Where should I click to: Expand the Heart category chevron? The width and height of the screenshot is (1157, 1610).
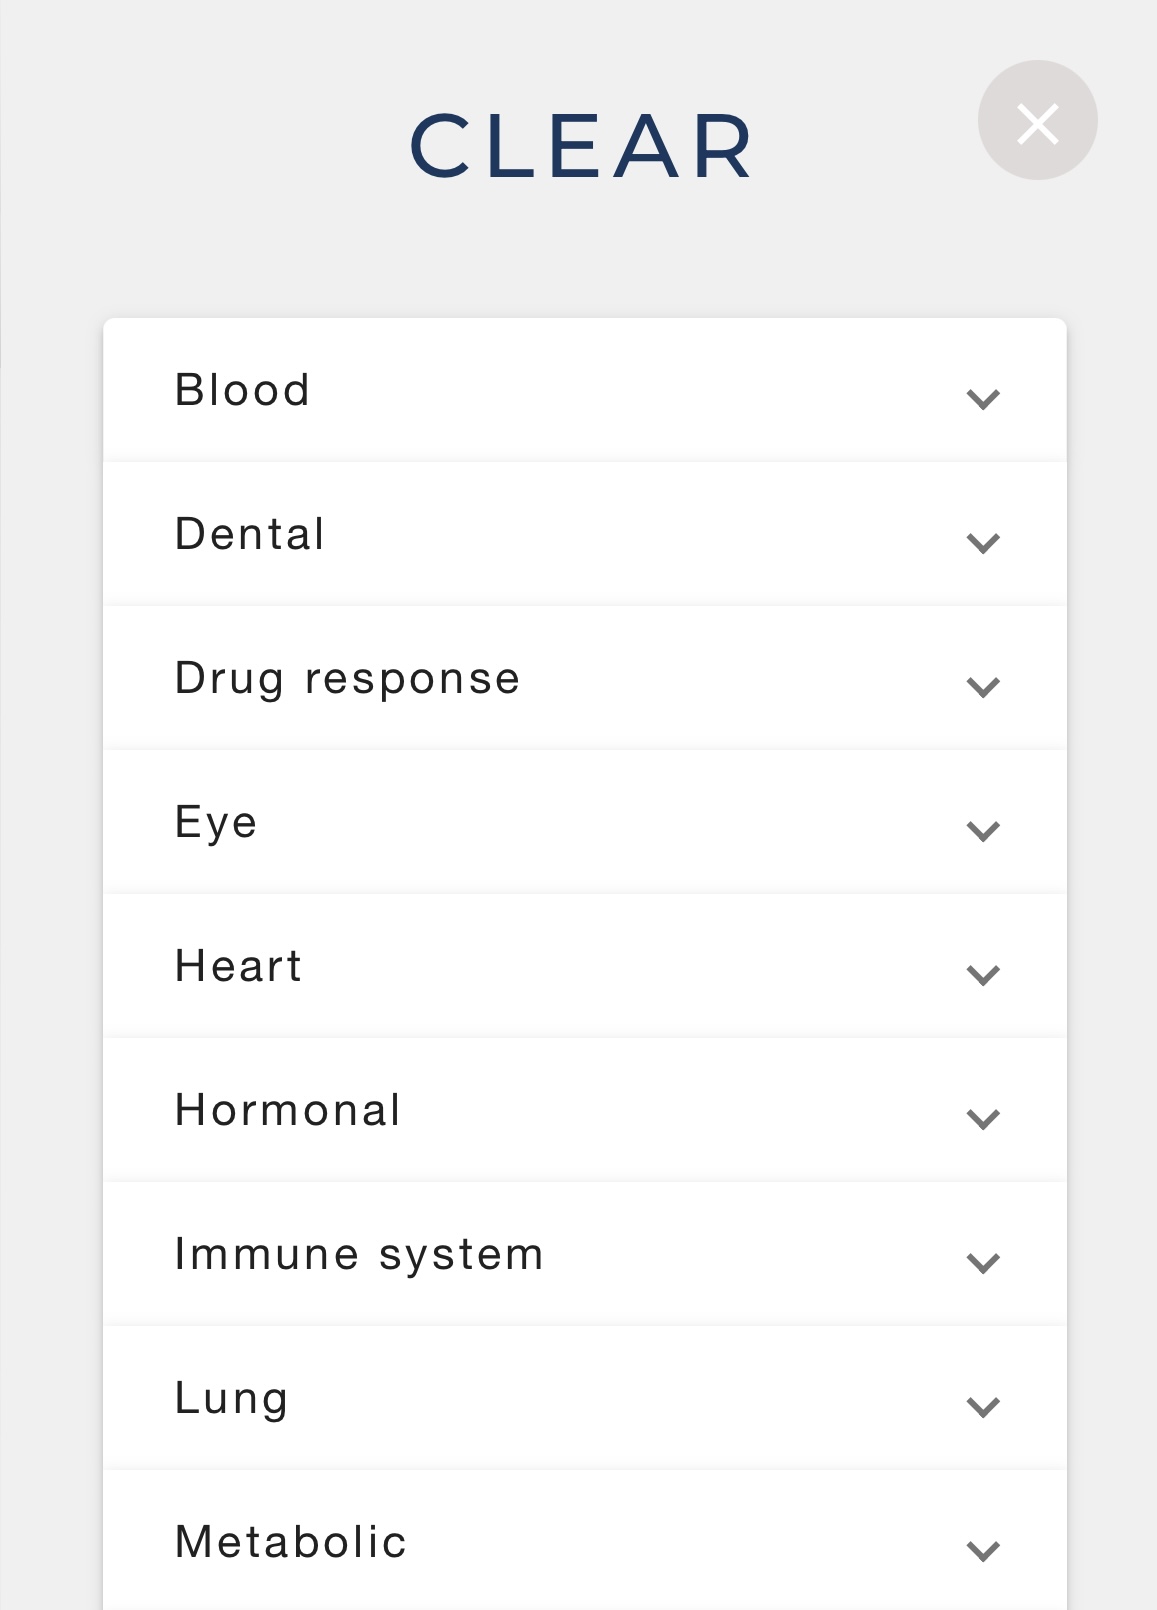pos(983,975)
